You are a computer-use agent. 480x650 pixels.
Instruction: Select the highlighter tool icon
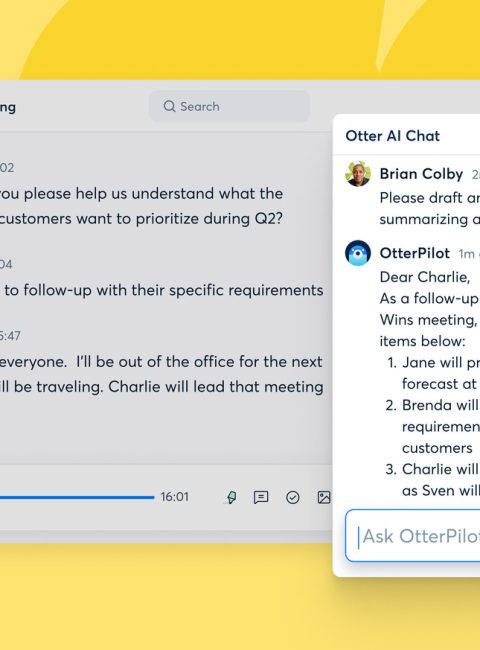231,497
